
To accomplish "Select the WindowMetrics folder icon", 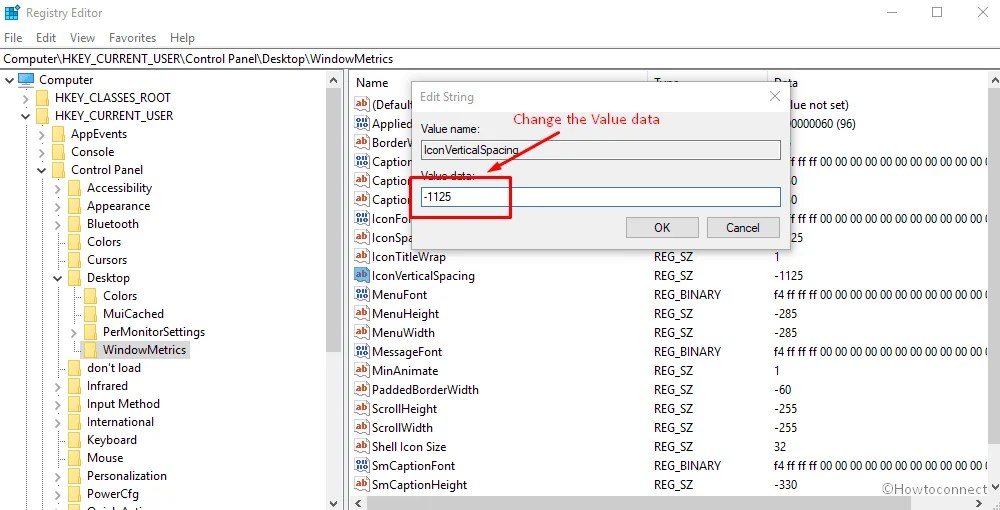I will pos(91,350).
